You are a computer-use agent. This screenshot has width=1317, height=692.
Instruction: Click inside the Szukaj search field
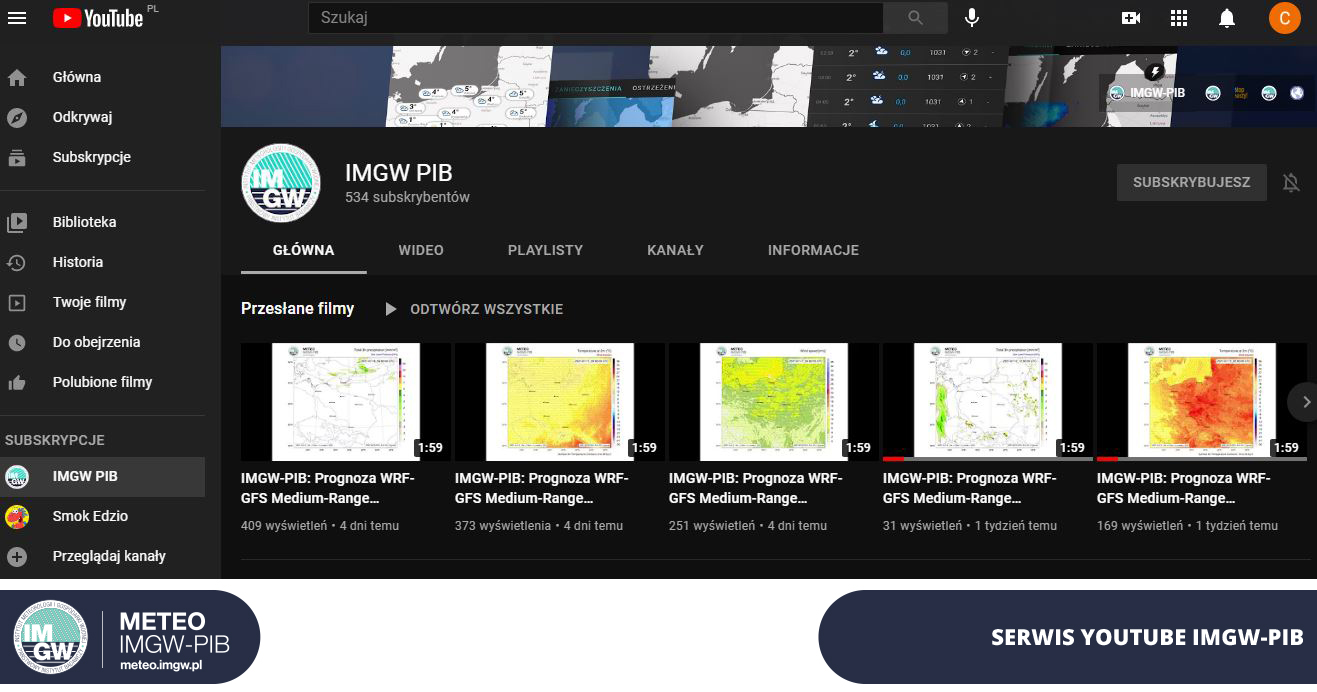pos(596,18)
